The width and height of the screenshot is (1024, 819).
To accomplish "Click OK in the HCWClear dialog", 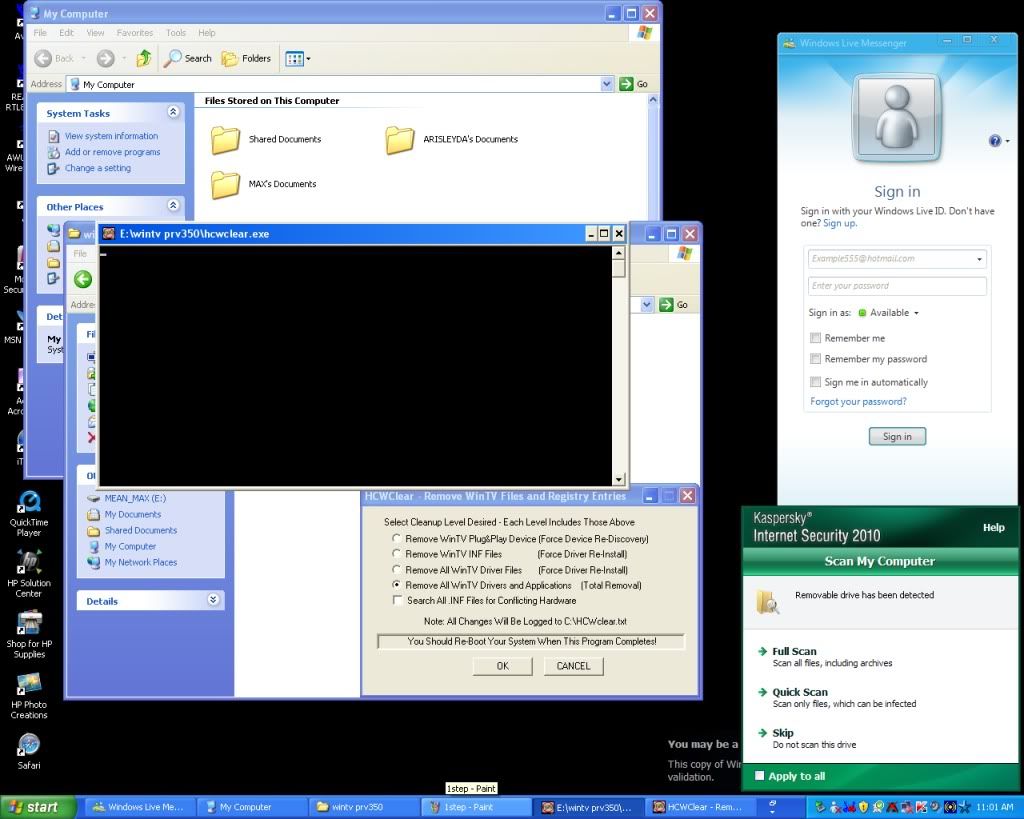I will coord(502,666).
